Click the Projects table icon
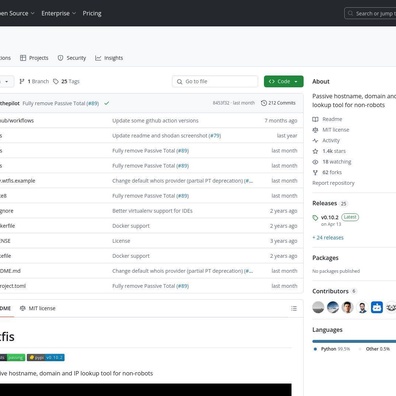Screen dimensions: 396x396 pyautogui.click(x=23, y=58)
